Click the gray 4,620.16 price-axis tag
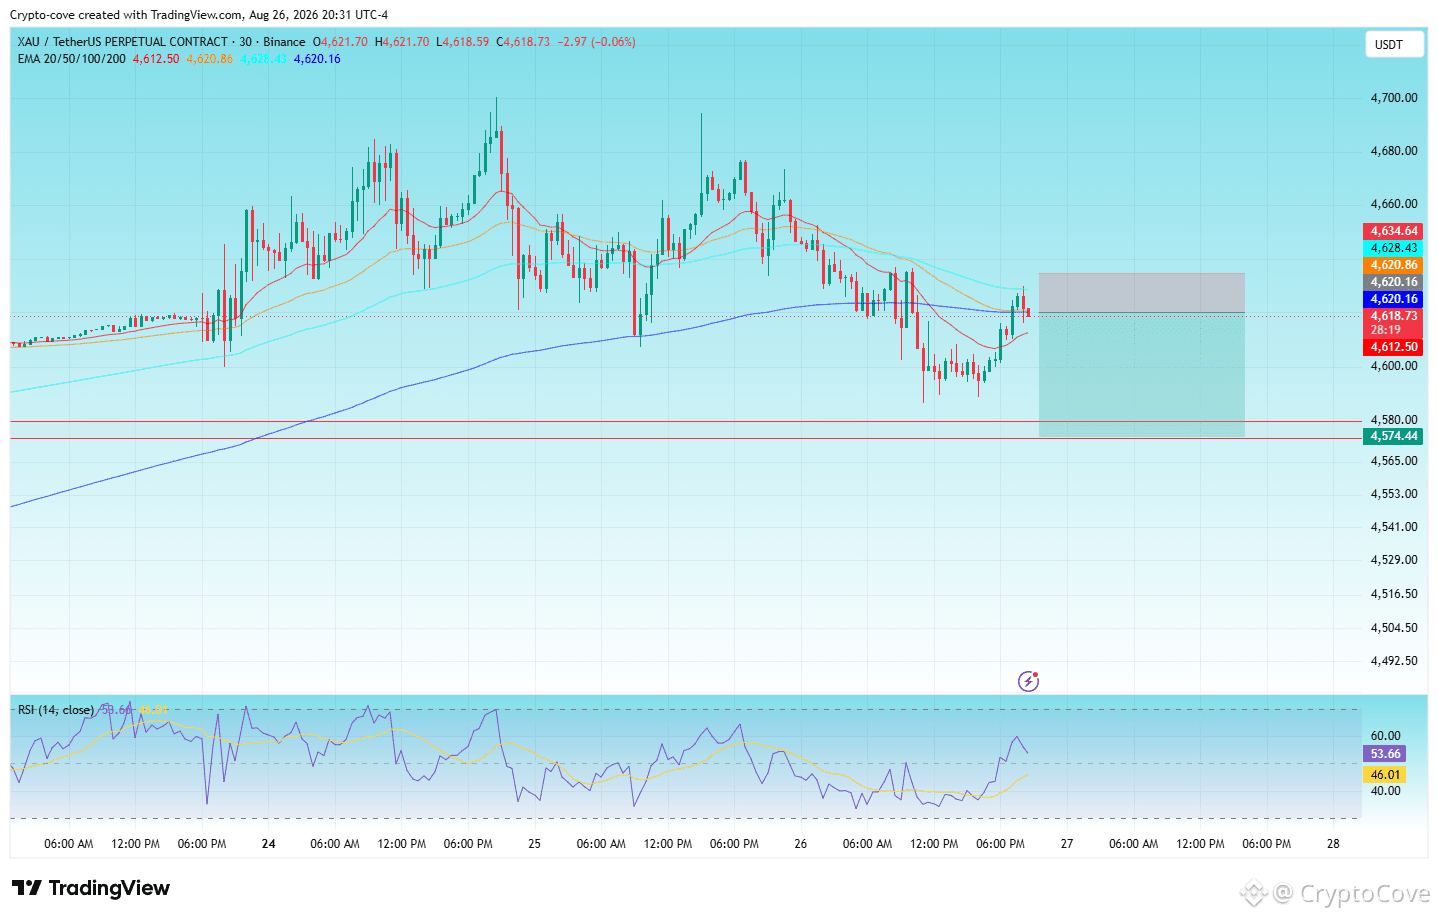This screenshot has height=918, width=1438. [1394, 282]
